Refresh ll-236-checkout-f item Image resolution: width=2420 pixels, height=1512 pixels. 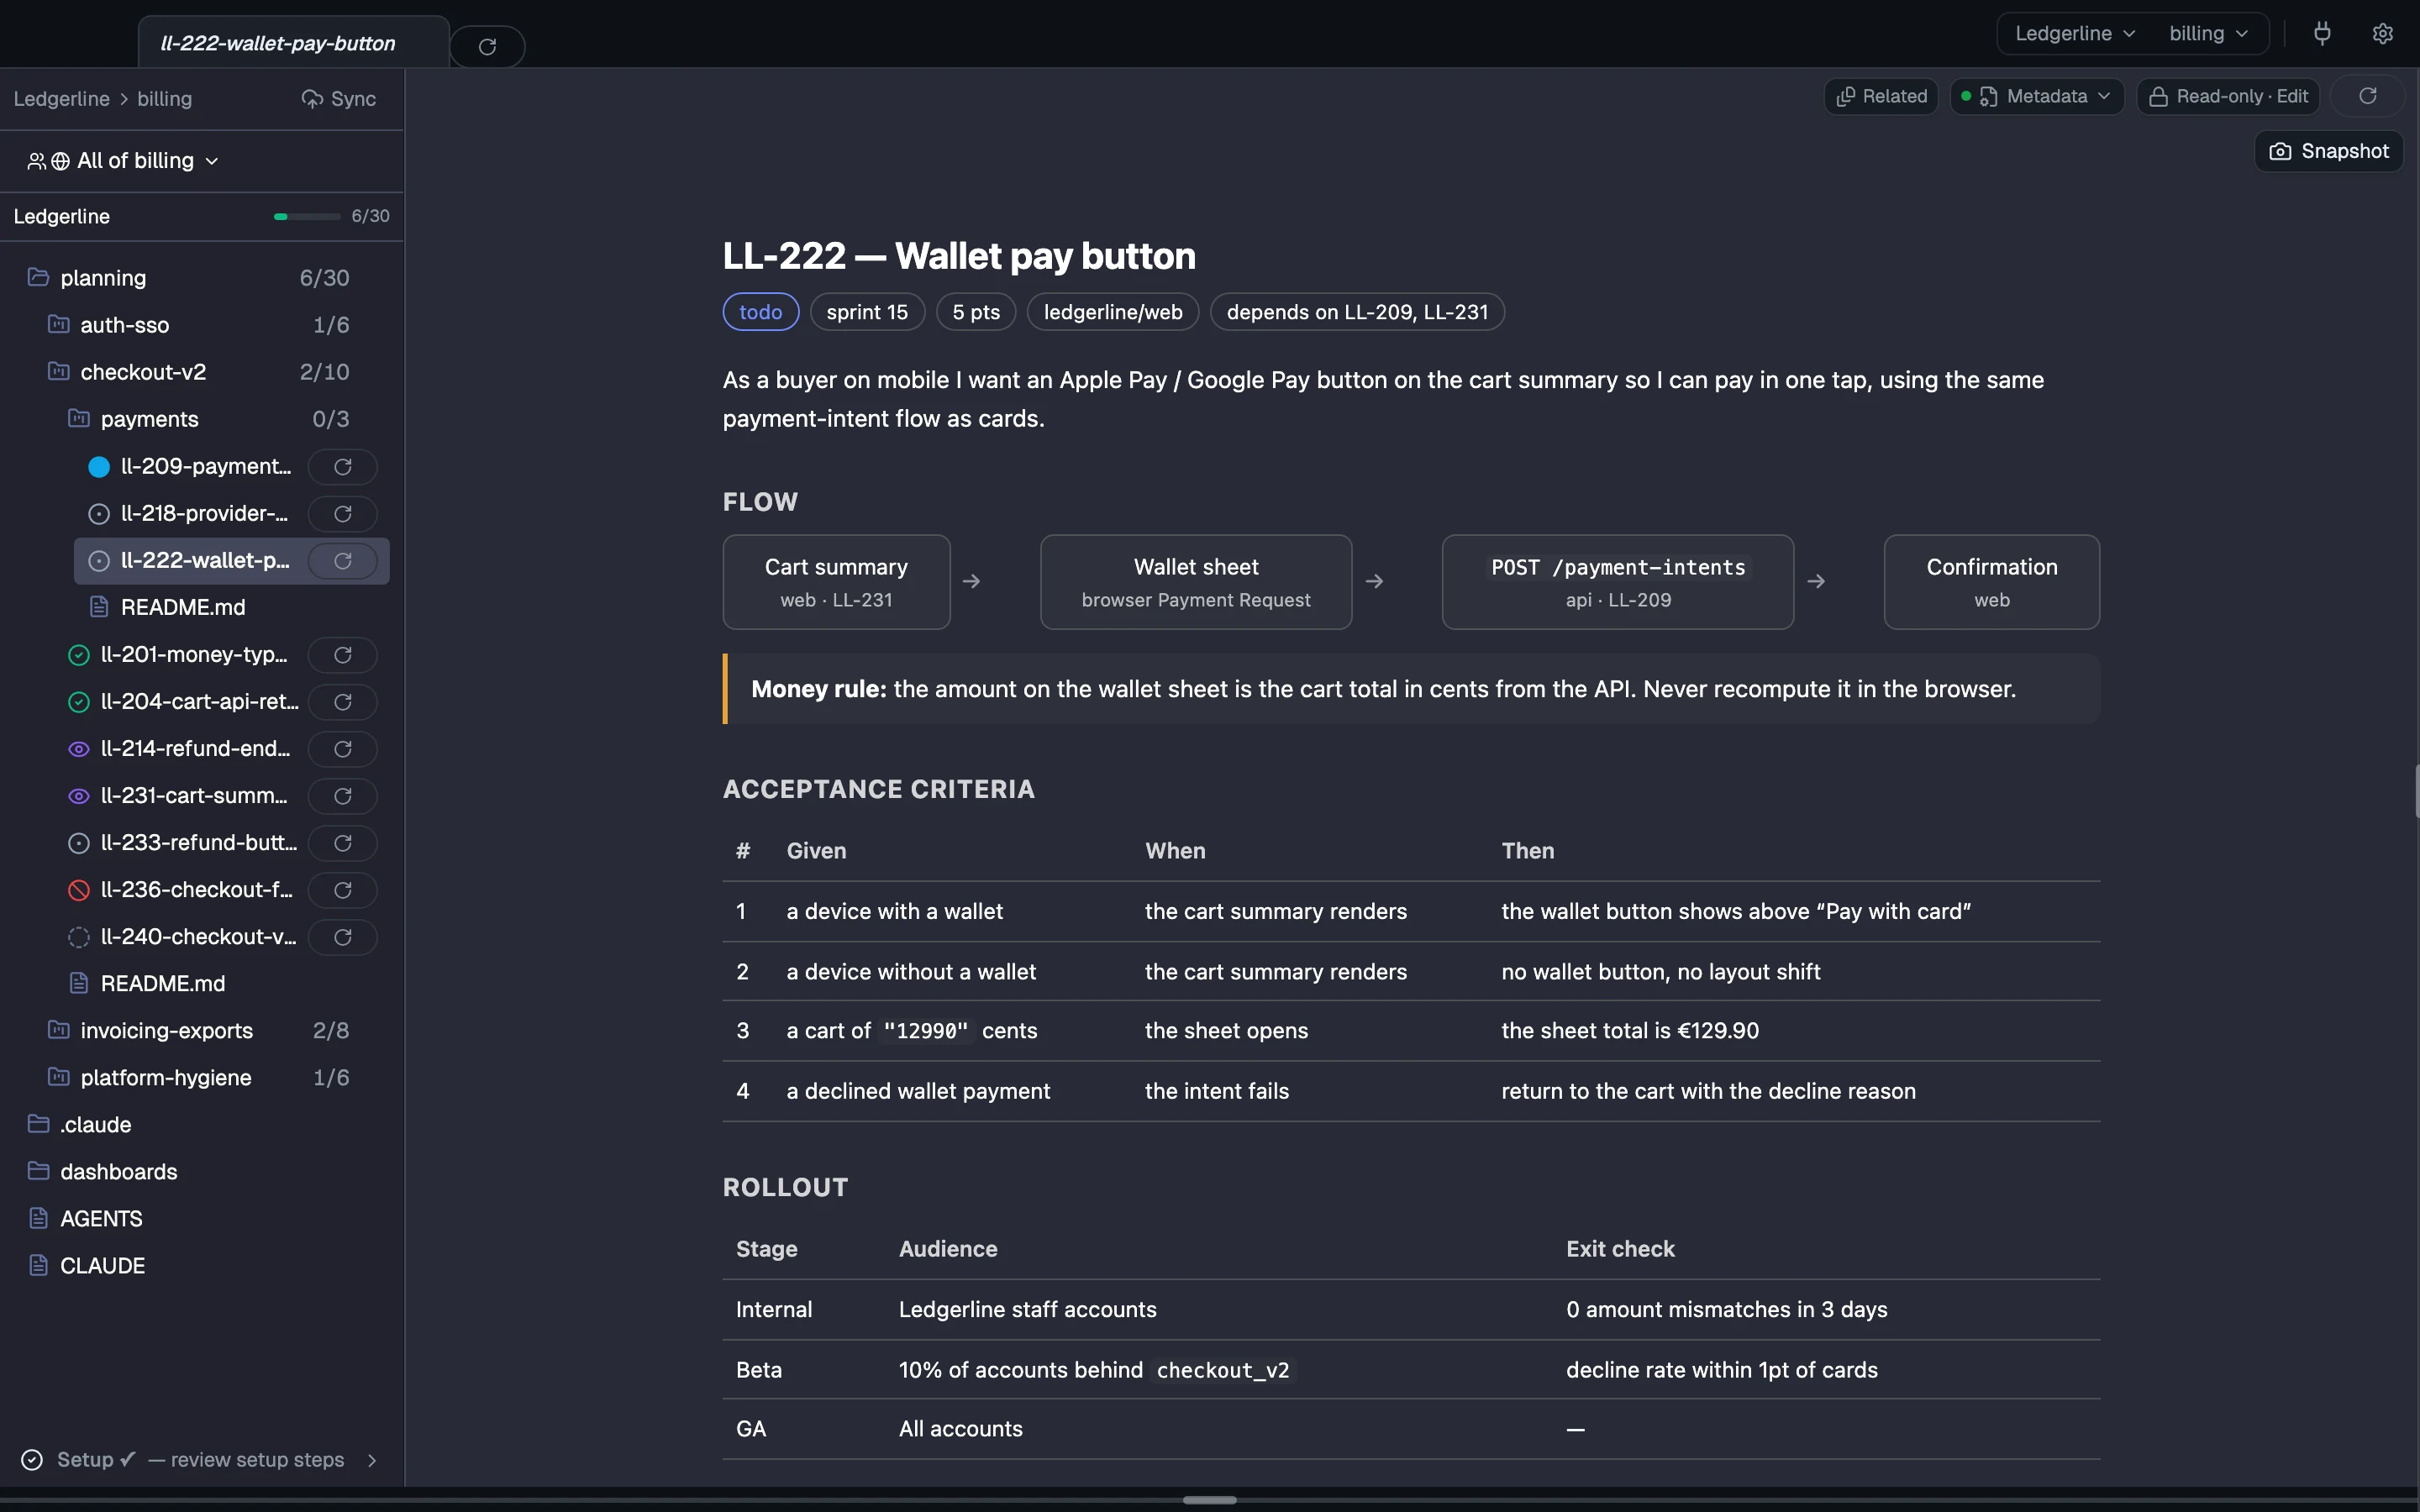(342, 890)
